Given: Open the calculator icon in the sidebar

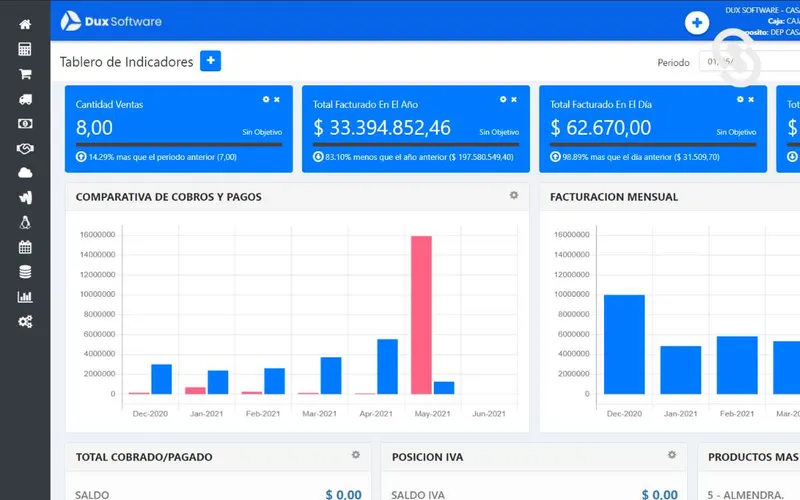Looking at the screenshot, I should pyautogui.click(x=25, y=49).
